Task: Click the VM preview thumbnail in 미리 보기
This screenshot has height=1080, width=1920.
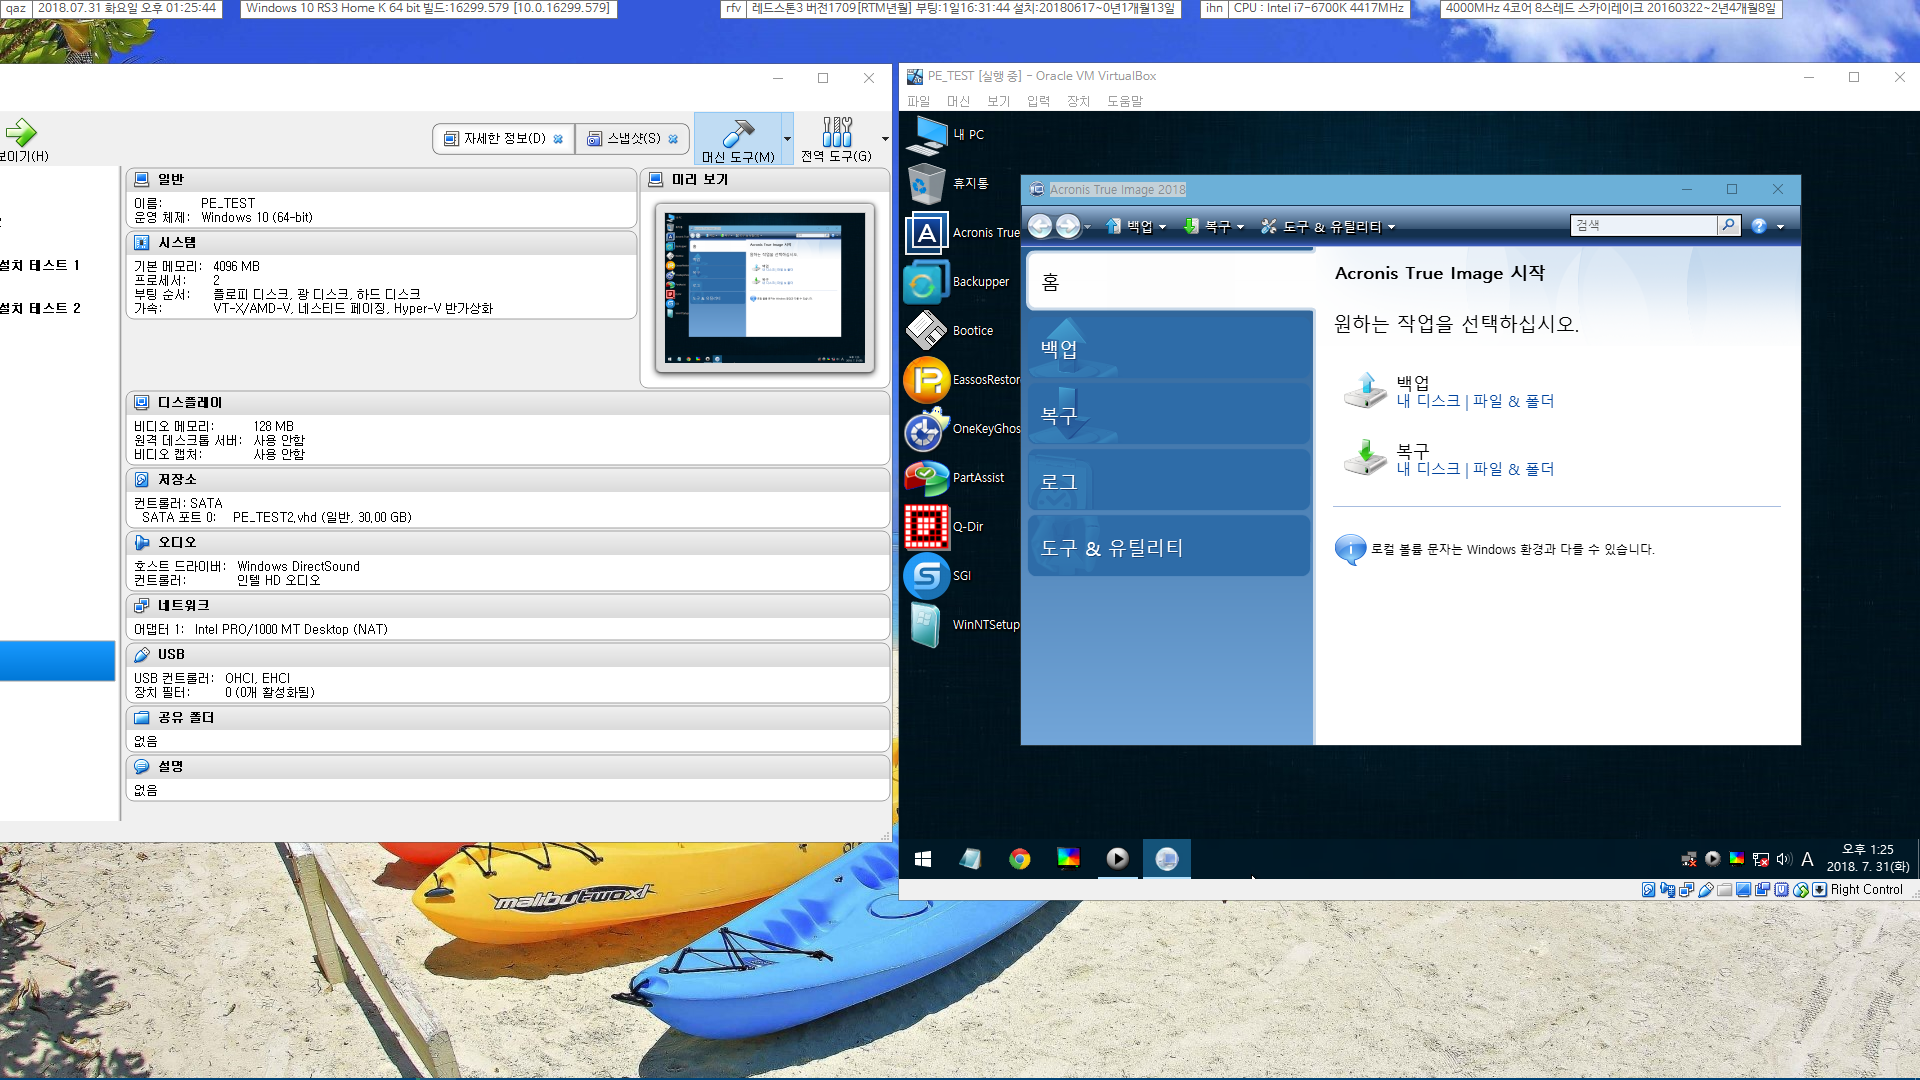Action: (x=765, y=288)
